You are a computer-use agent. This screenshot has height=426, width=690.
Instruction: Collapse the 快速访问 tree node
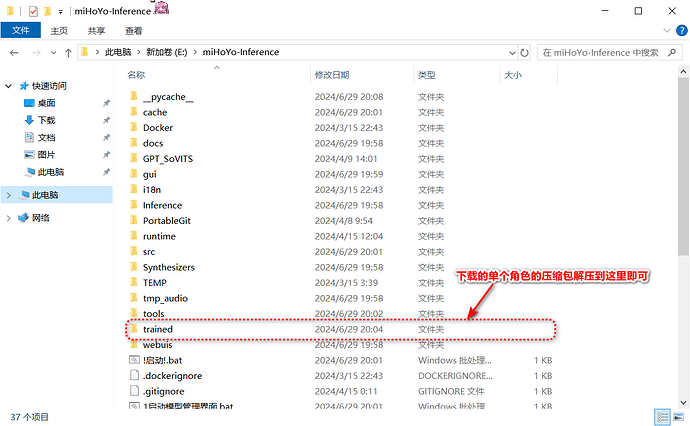[8, 86]
